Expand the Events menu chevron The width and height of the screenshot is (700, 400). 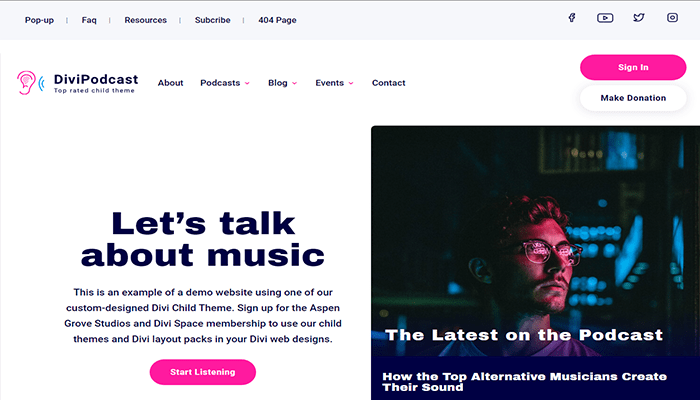point(351,83)
